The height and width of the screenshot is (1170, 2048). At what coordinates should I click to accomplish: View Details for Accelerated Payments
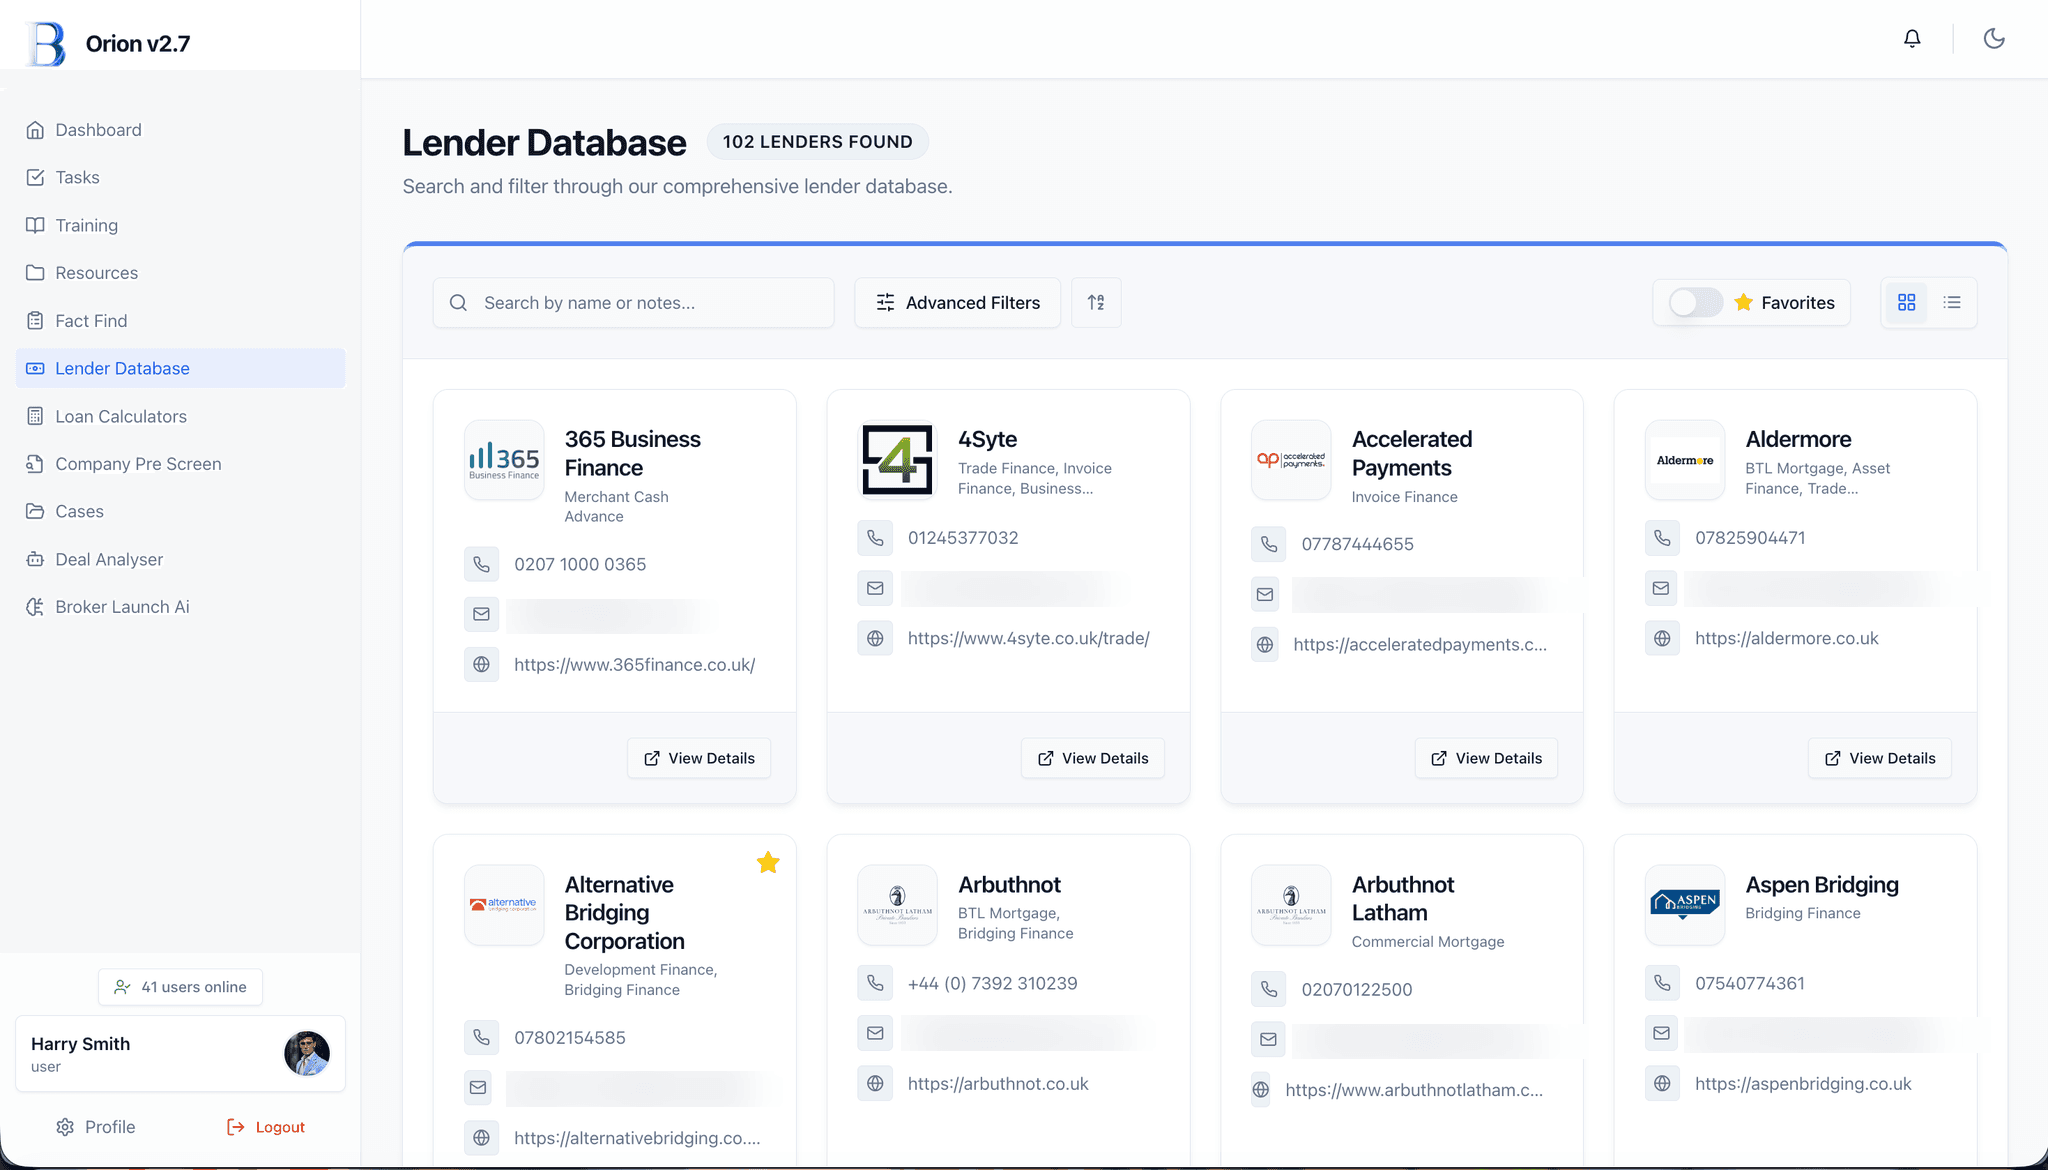1486,758
